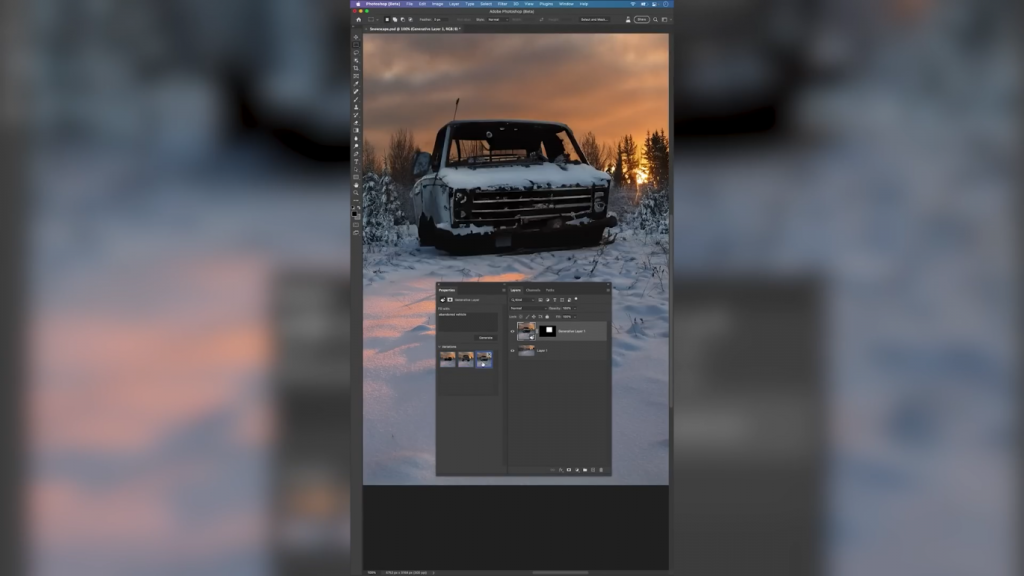Screen dimensions: 1024x576
Task: Select the Pen tool
Action: (356, 154)
